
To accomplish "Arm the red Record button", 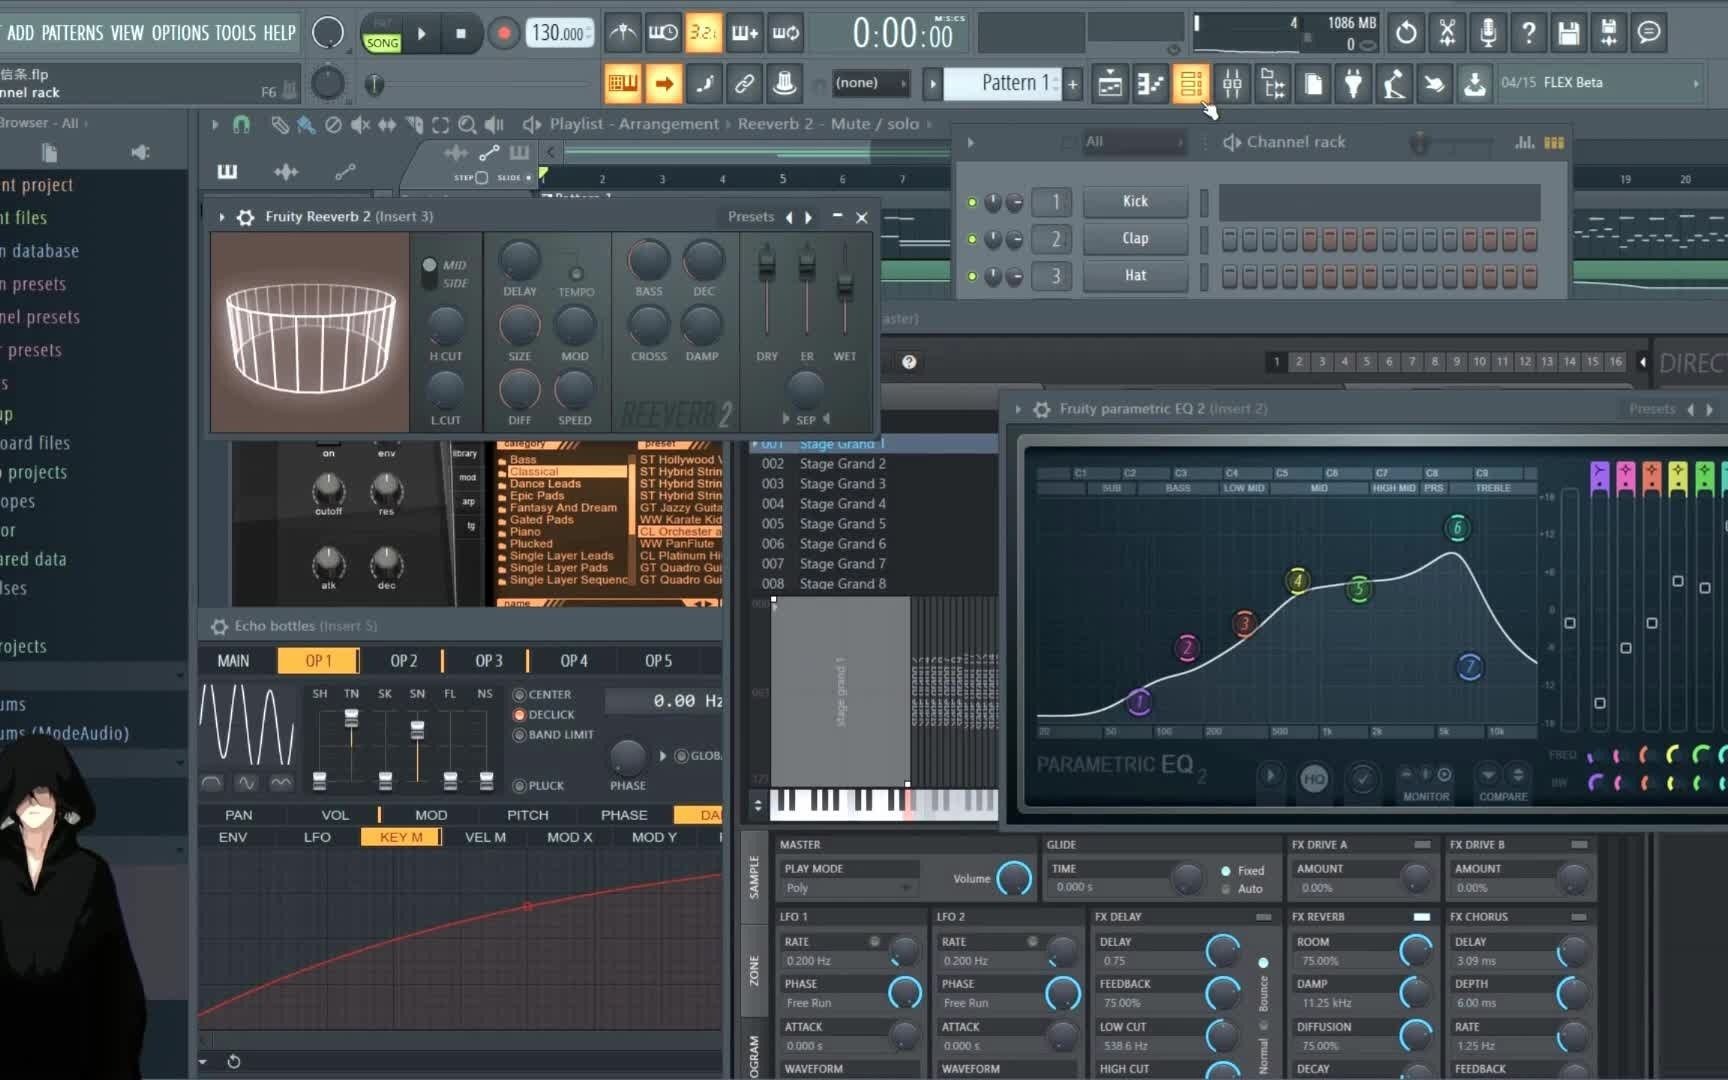I will coord(504,33).
